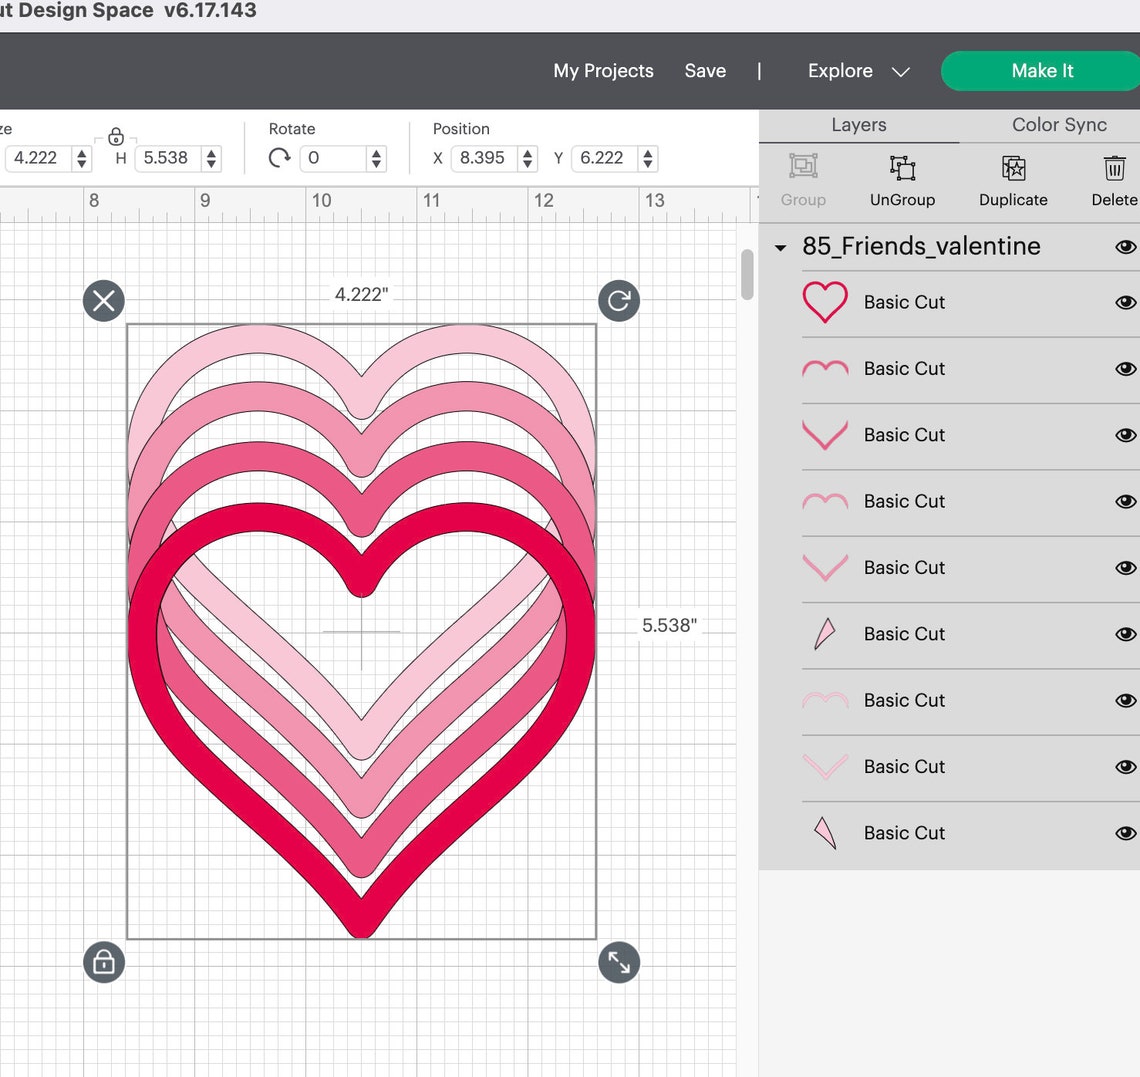Click the Rotate icon in the toolbar

(278, 157)
